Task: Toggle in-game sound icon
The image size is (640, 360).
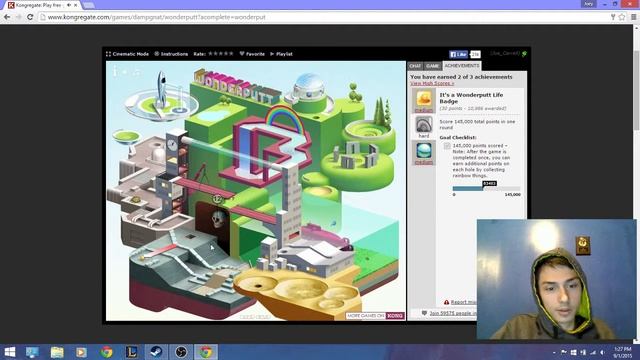Action: pyautogui.click(x=125, y=72)
